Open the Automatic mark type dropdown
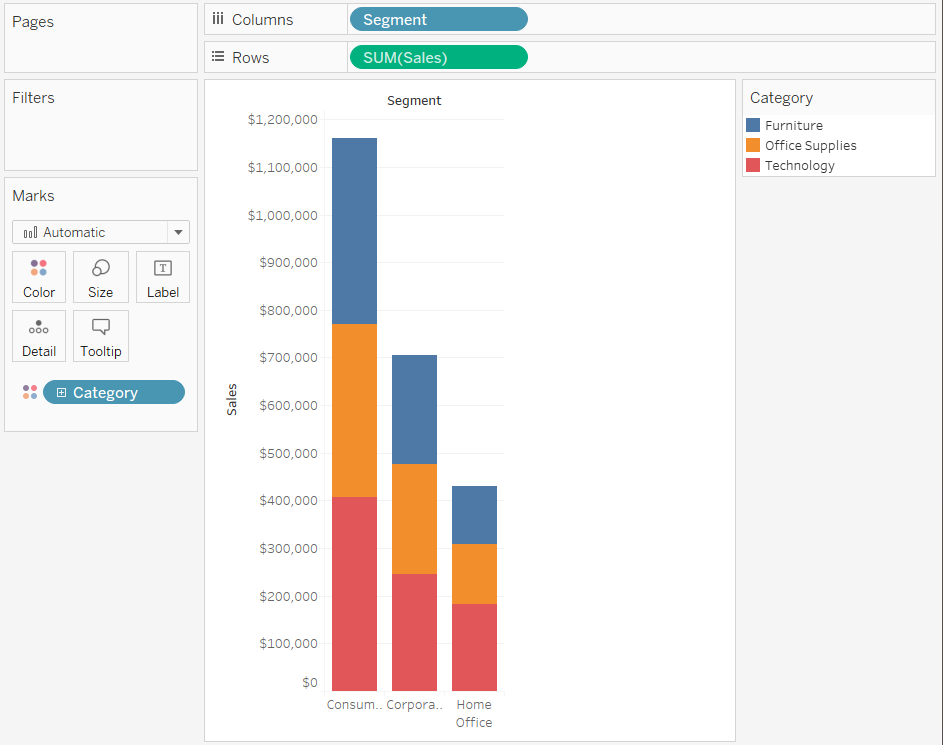 coord(178,232)
